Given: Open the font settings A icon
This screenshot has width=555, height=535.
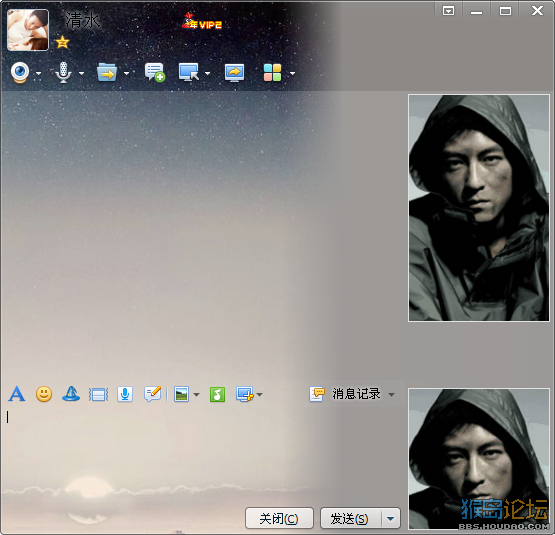Looking at the screenshot, I should coord(17,394).
